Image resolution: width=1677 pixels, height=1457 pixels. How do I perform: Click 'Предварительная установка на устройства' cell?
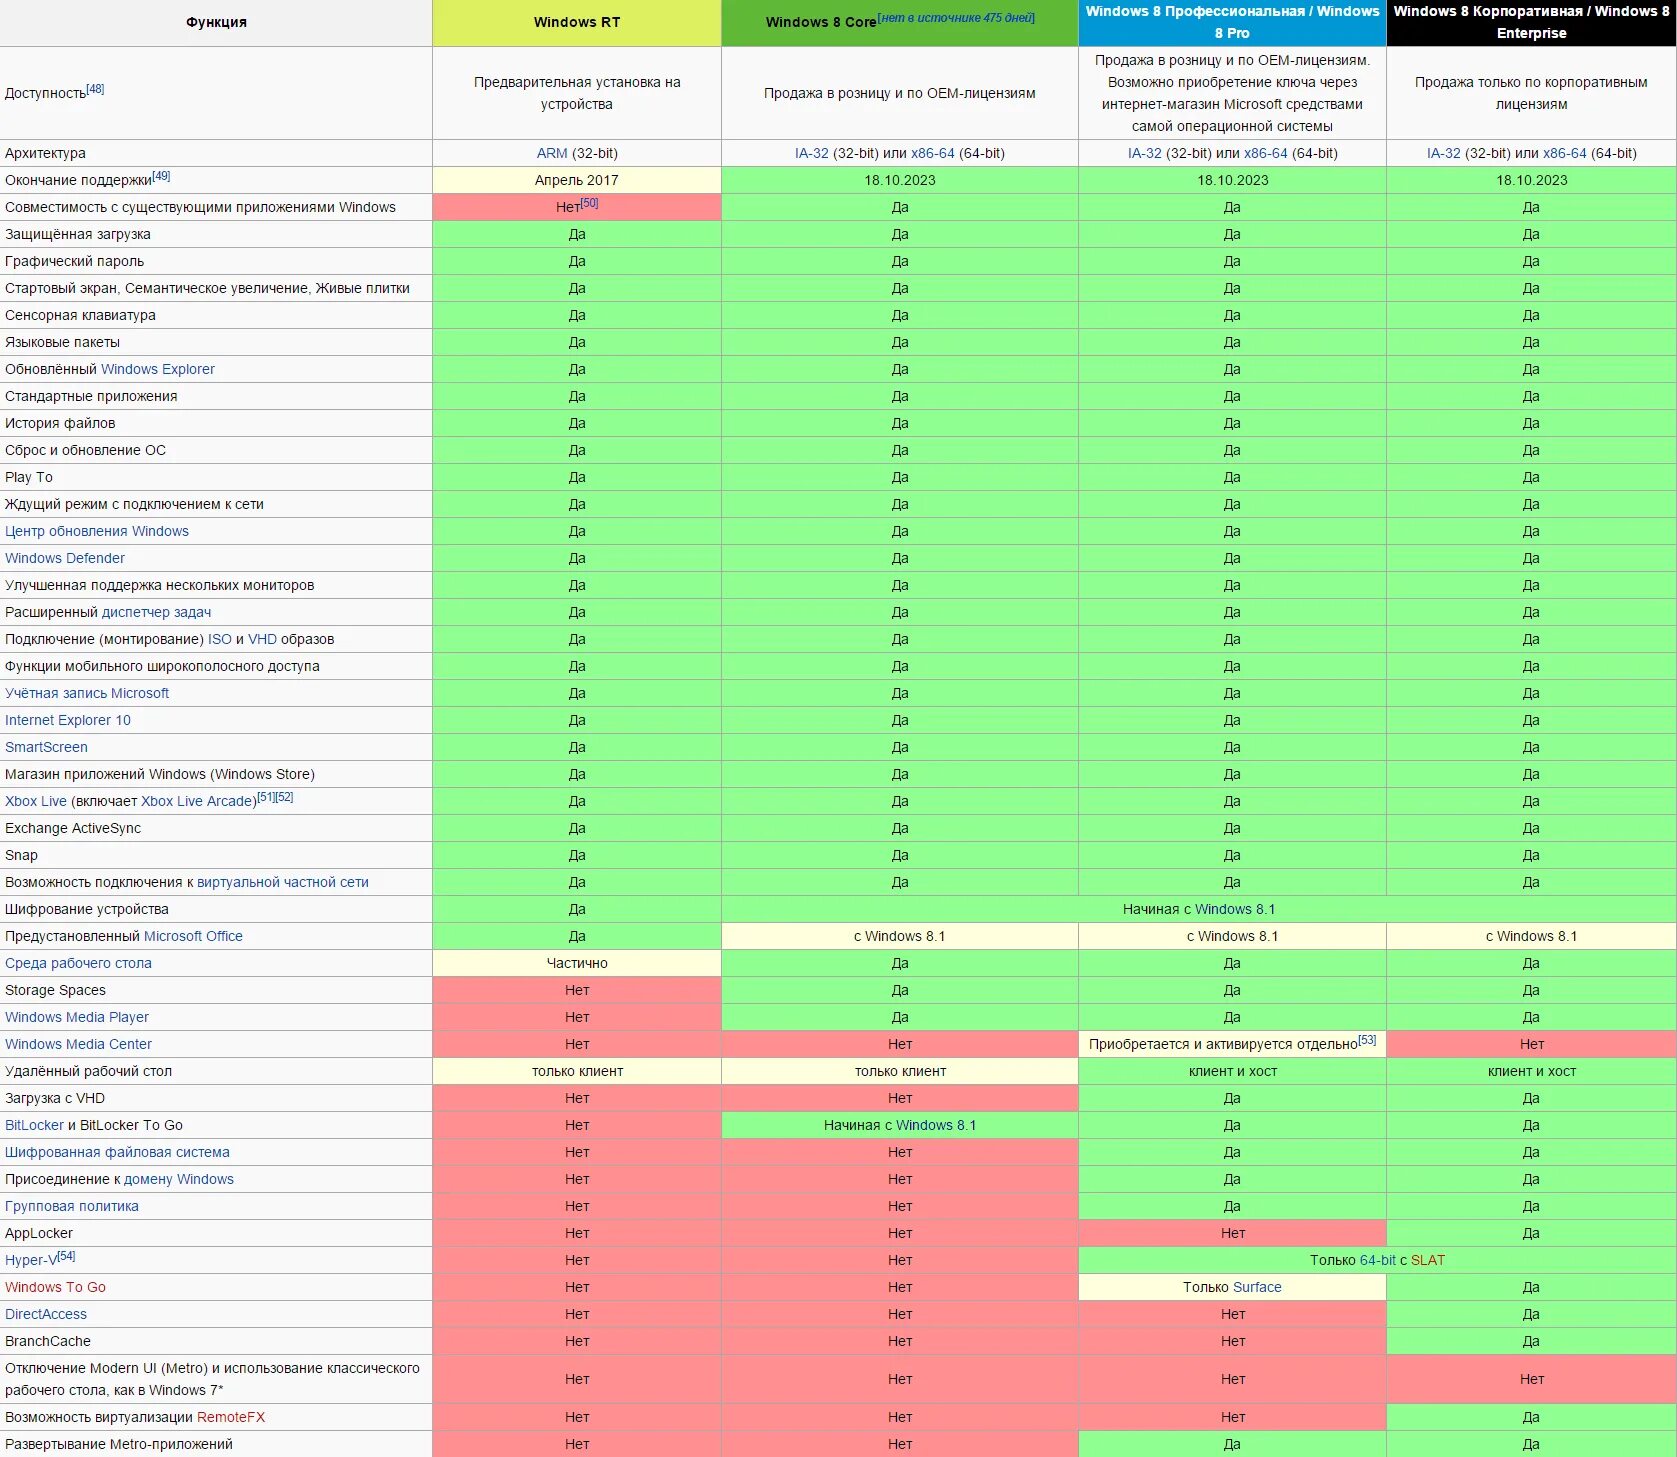tap(577, 93)
